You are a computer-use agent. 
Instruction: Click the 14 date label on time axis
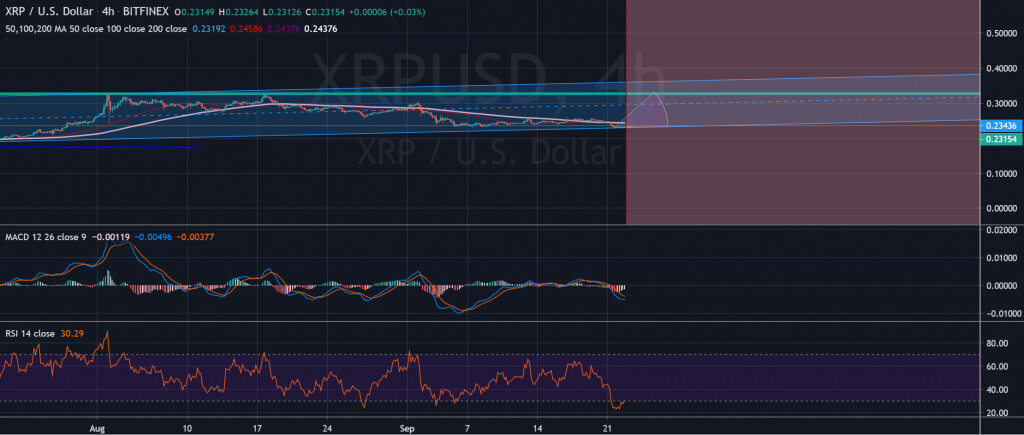[537, 428]
